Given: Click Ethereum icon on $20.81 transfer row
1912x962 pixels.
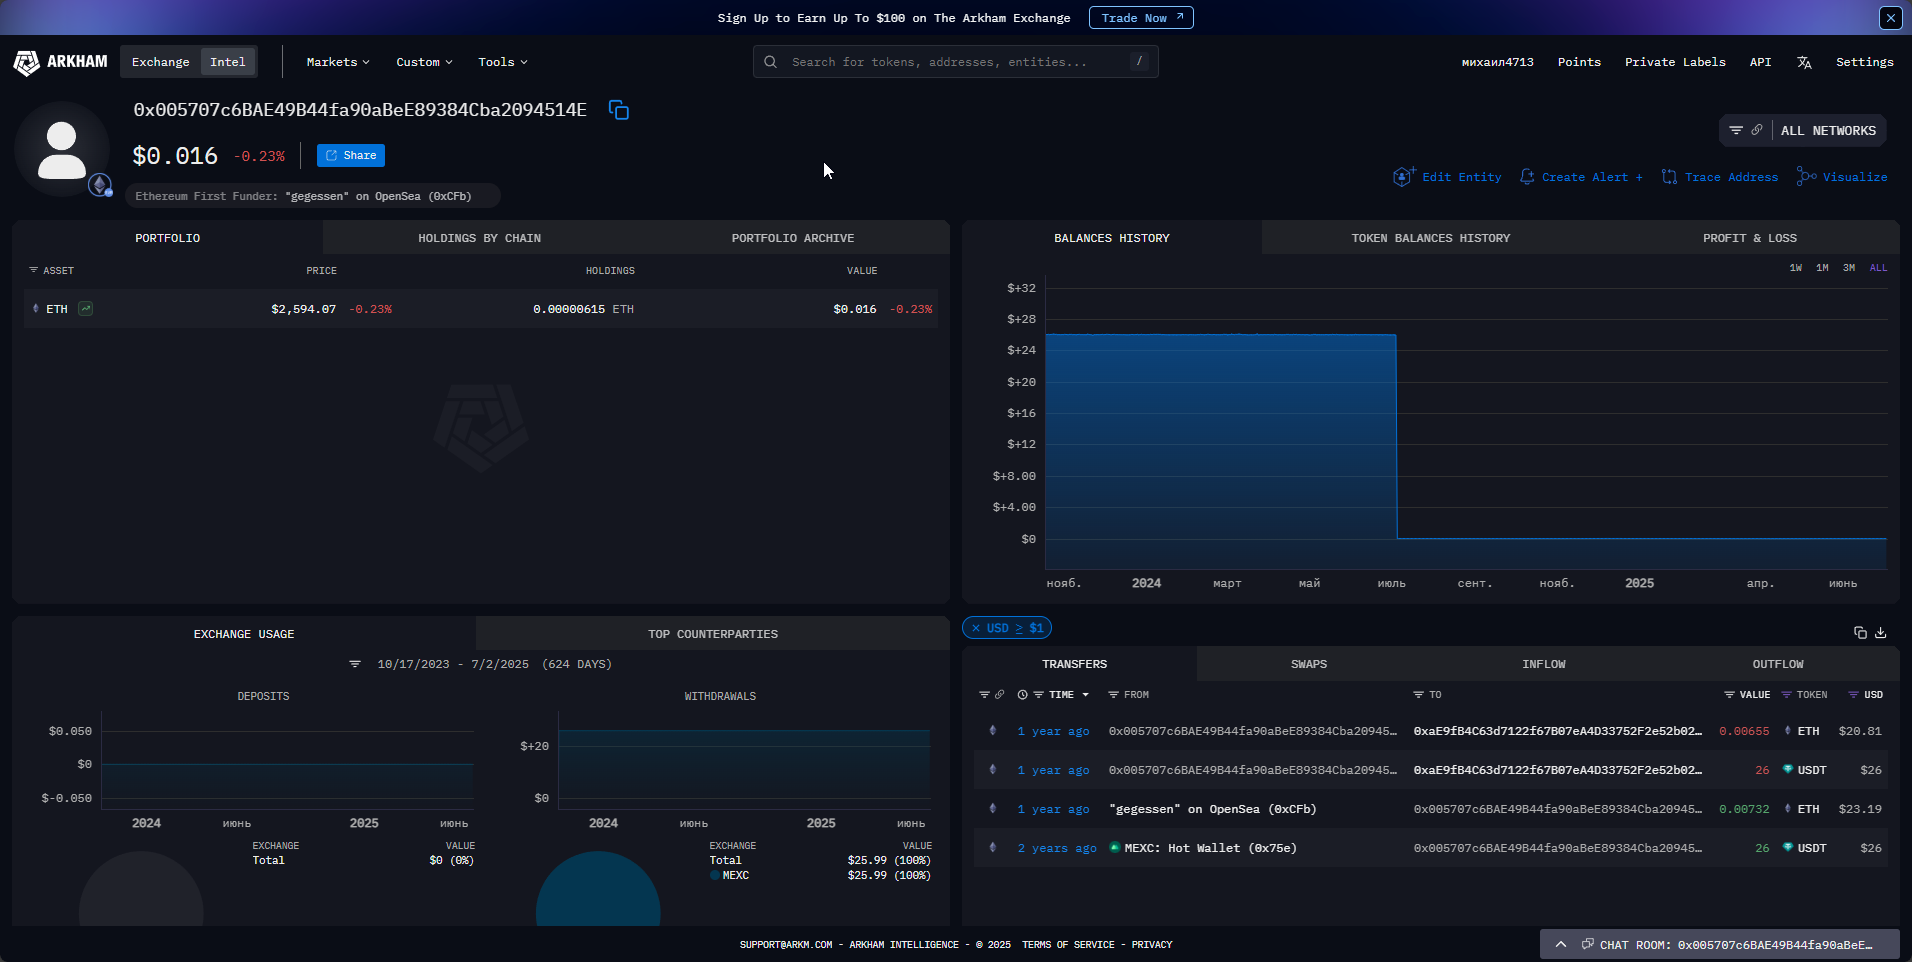Looking at the screenshot, I should 992,731.
